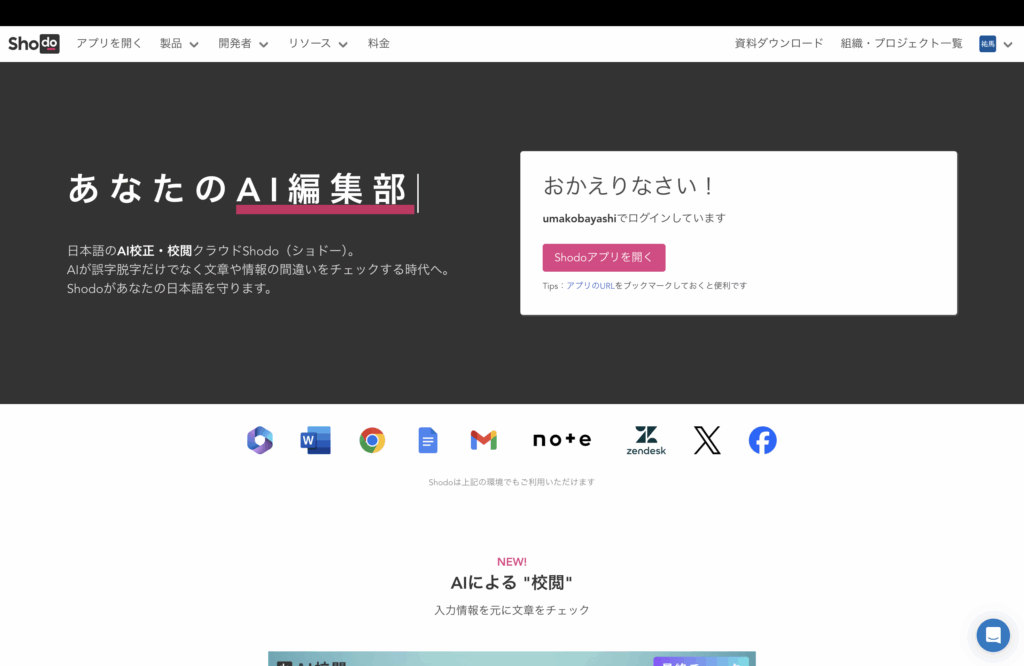1024x666 pixels.
Task: Click the Shodoアプリを開く button
Action: tap(604, 257)
